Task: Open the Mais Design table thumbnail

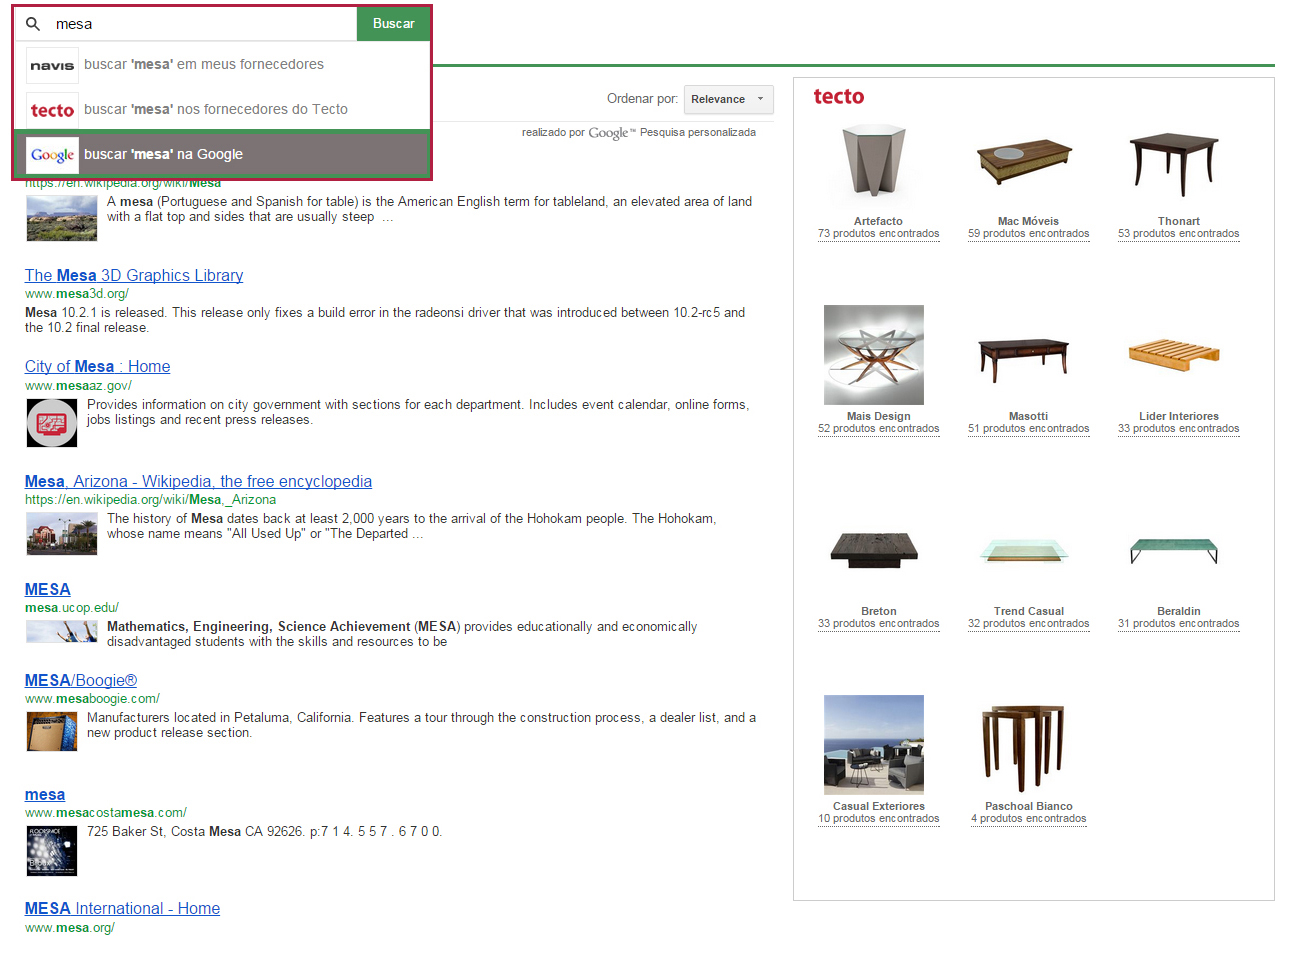Action: coord(874,355)
